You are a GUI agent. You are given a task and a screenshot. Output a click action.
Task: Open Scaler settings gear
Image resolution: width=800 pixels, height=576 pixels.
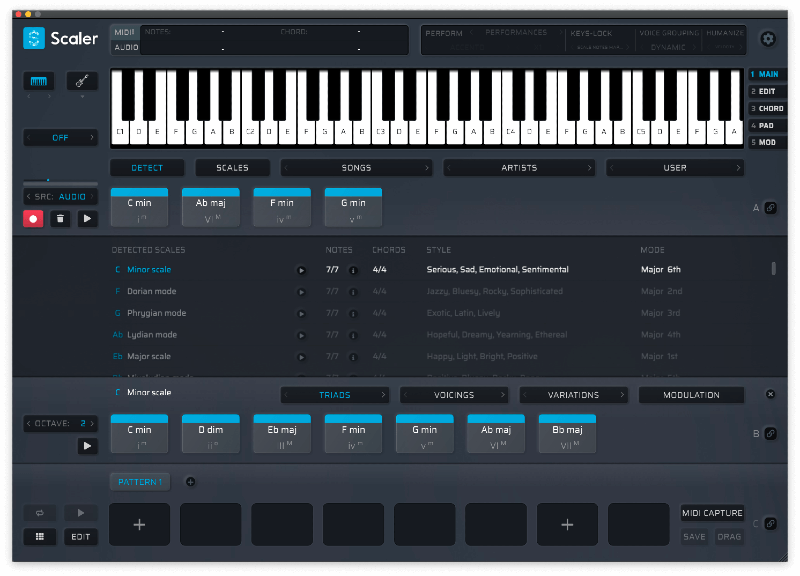[768, 39]
